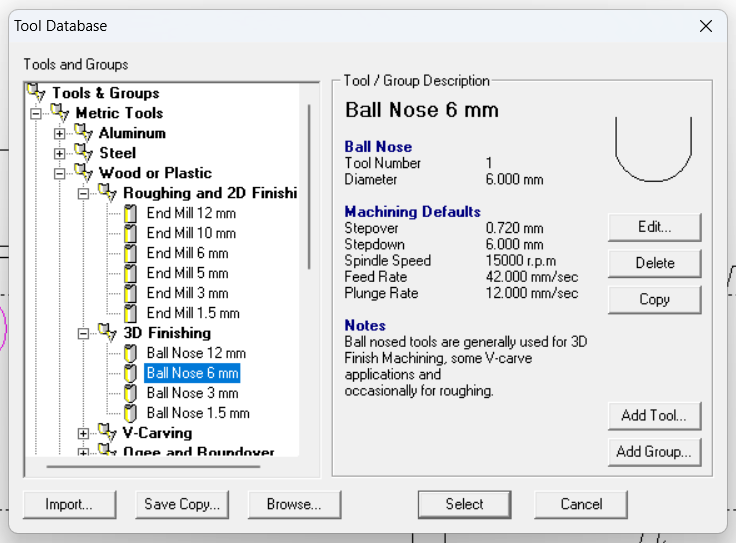
Task: Click the Steel group folder icon
Action: pos(84,152)
